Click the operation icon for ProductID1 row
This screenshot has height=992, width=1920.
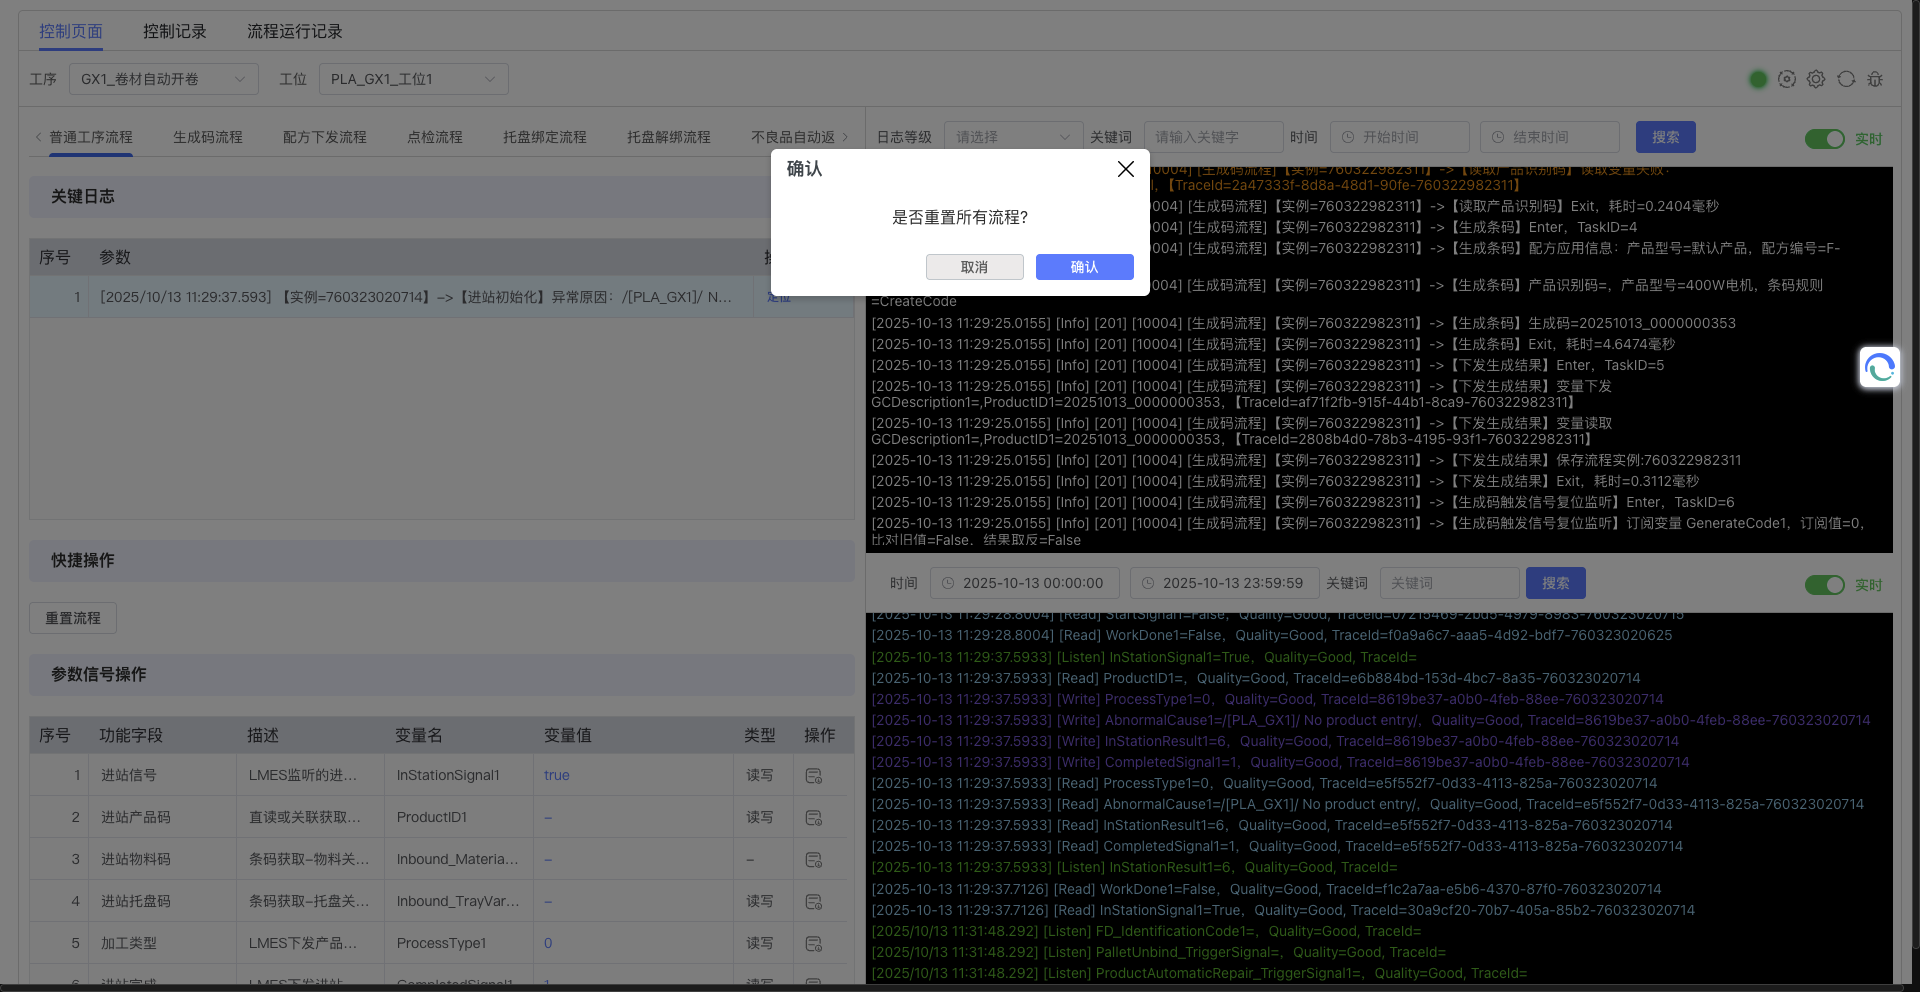click(814, 818)
